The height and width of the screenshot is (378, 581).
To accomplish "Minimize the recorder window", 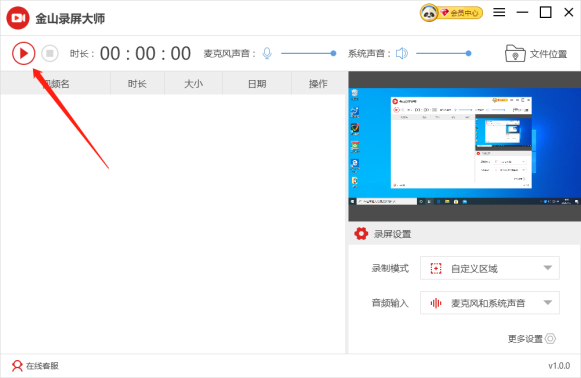I will point(522,13).
